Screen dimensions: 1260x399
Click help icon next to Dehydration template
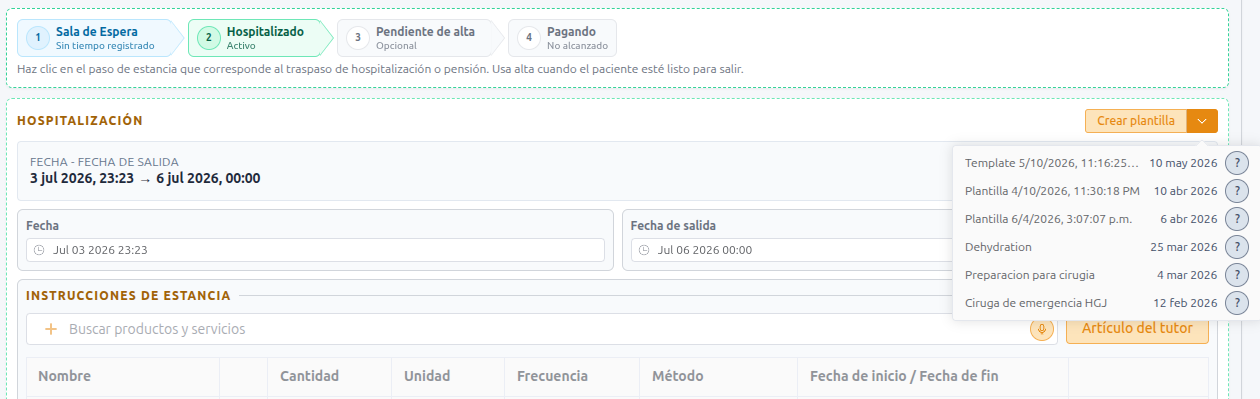1237,247
